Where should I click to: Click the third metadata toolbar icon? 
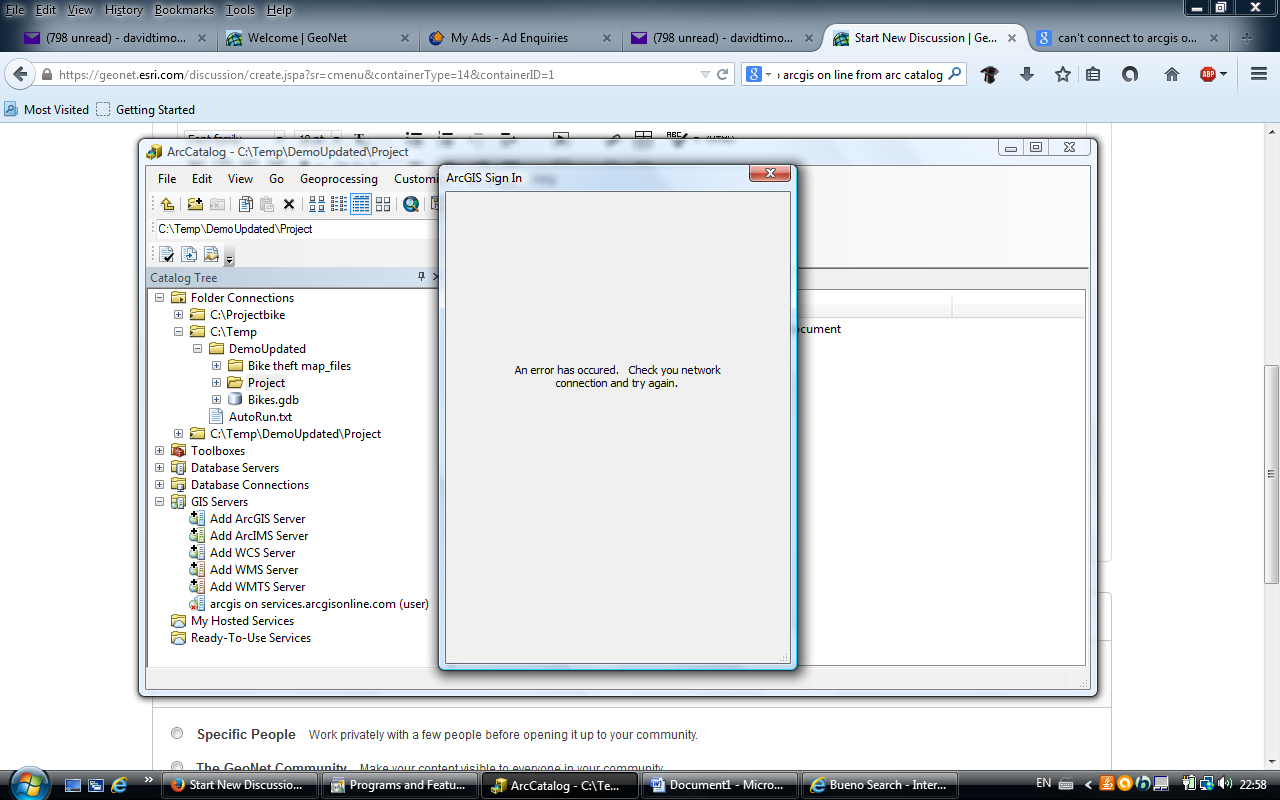211,254
